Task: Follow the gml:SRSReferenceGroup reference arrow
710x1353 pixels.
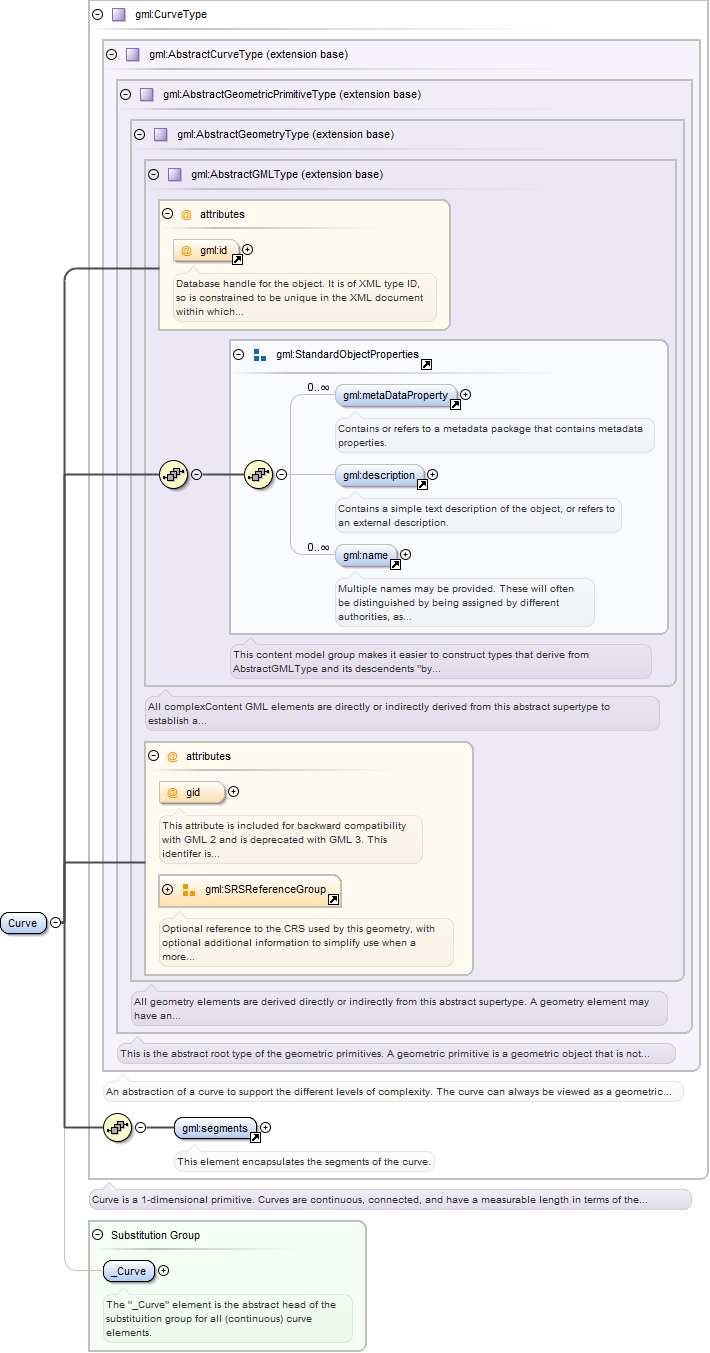Action: 333,900
